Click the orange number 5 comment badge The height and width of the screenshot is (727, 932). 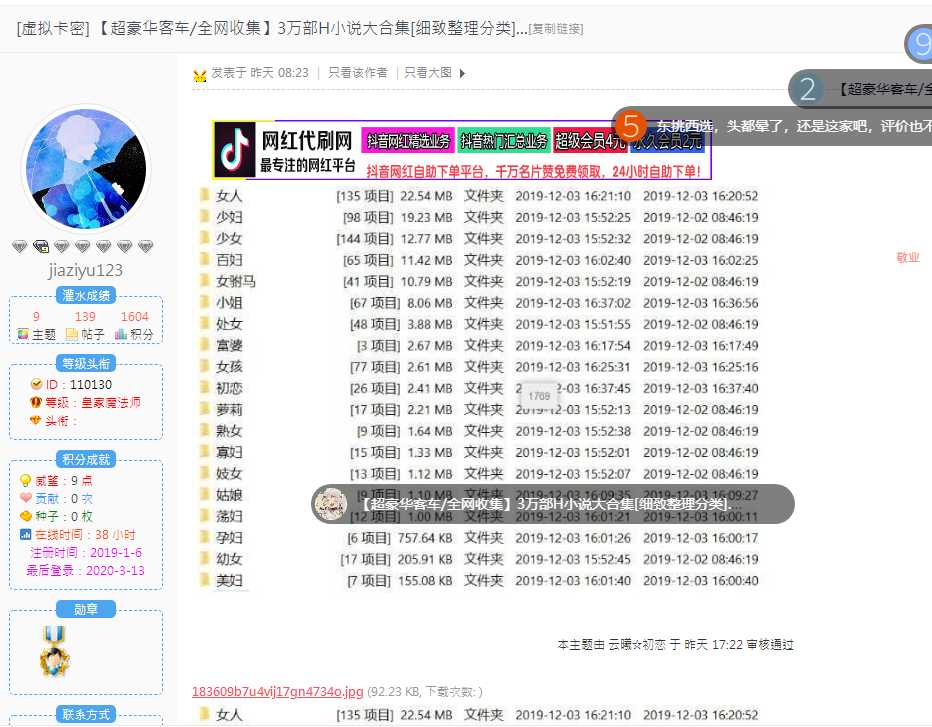click(x=630, y=125)
